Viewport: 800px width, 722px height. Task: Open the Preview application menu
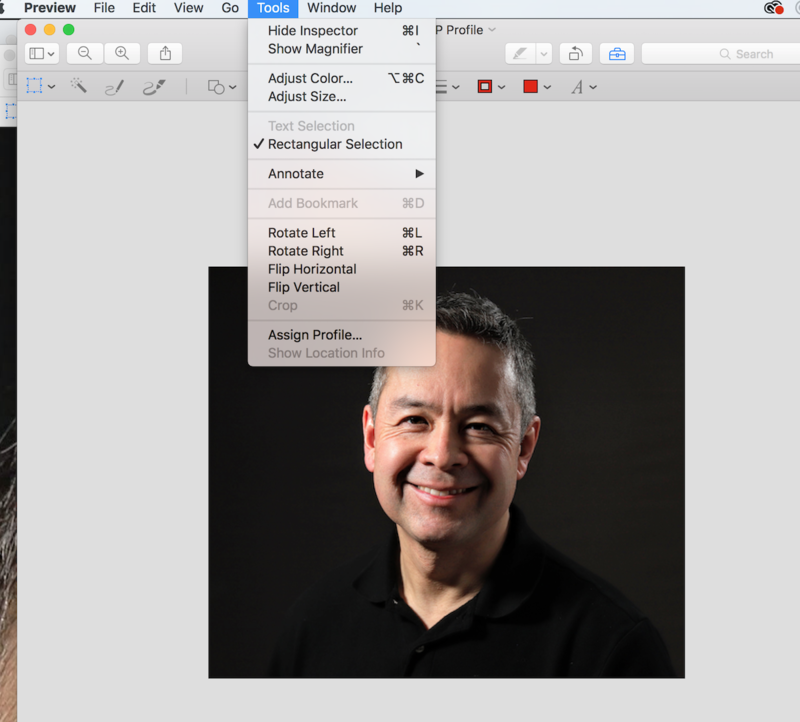[50, 8]
